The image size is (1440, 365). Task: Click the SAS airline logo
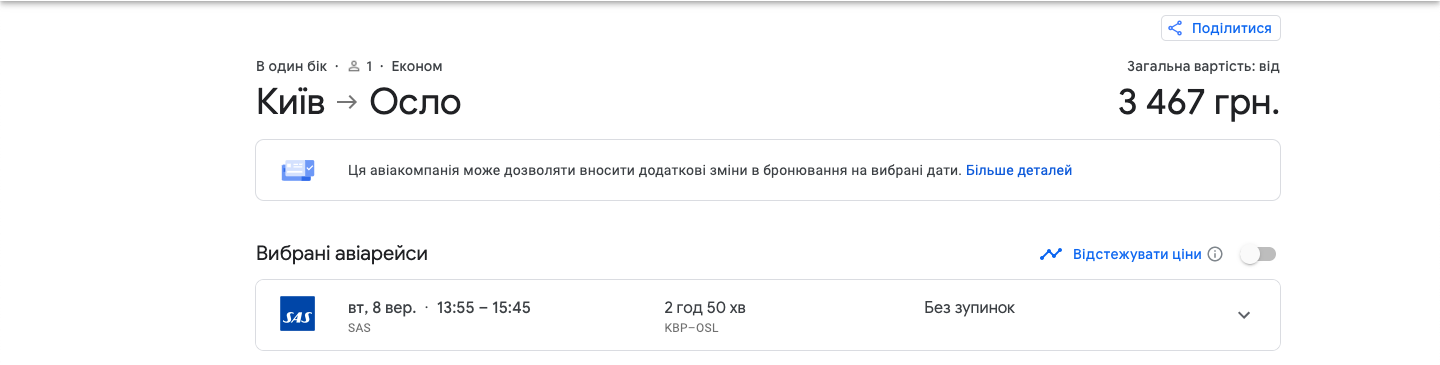coord(298,315)
